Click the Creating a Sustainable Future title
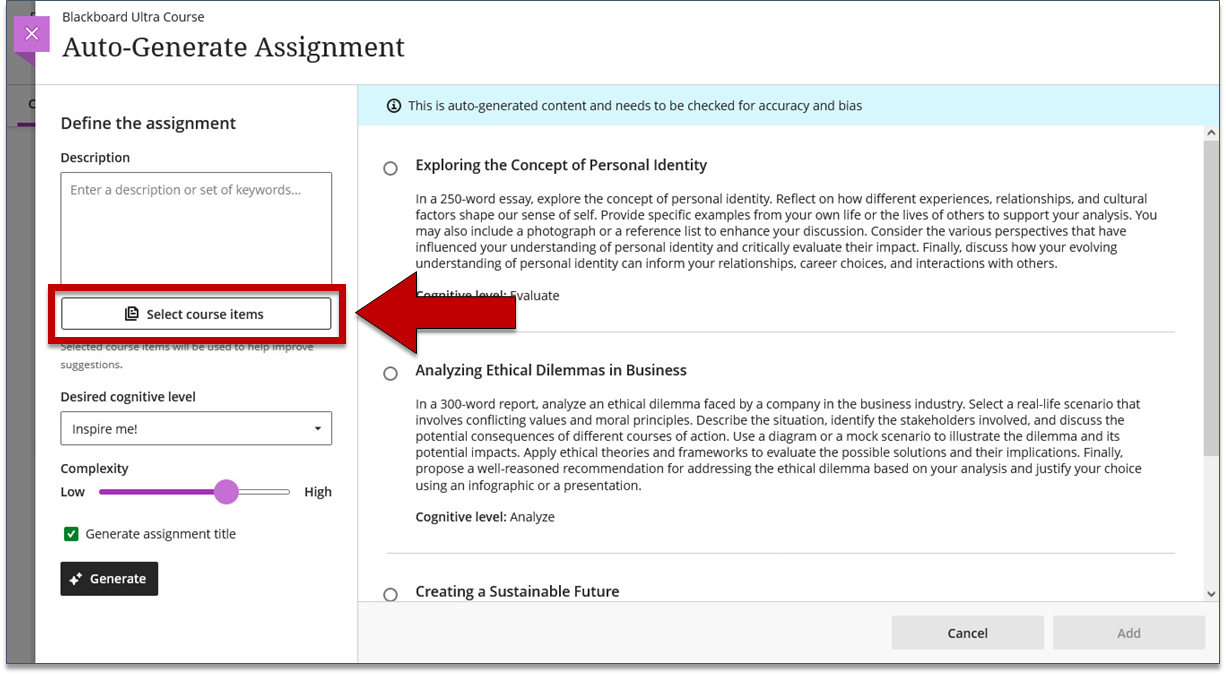Viewport: 1226px width, 675px height. coord(517,591)
